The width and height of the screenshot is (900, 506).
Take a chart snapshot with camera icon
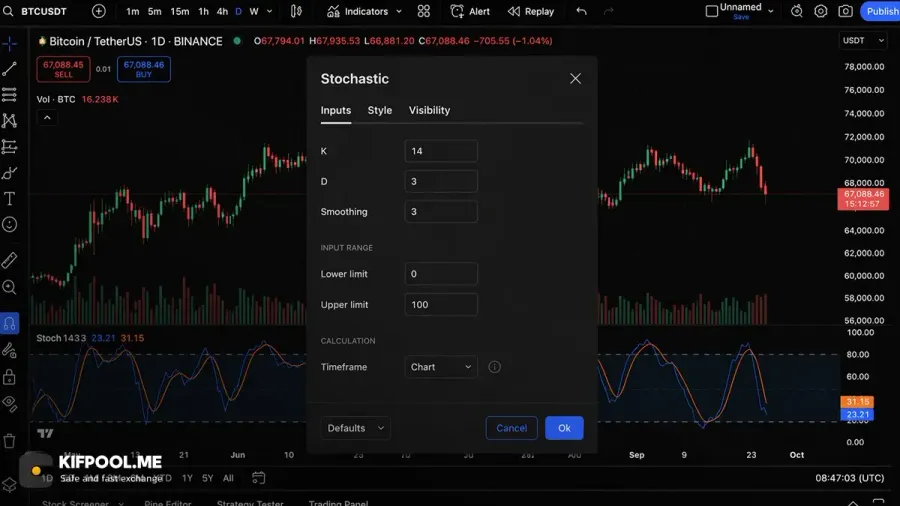(845, 11)
